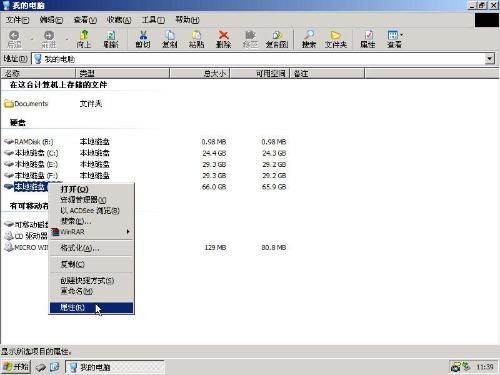Refresh the view using 刷新 icon
The width and height of the screenshot is (500, 375).
coord(111,39)
